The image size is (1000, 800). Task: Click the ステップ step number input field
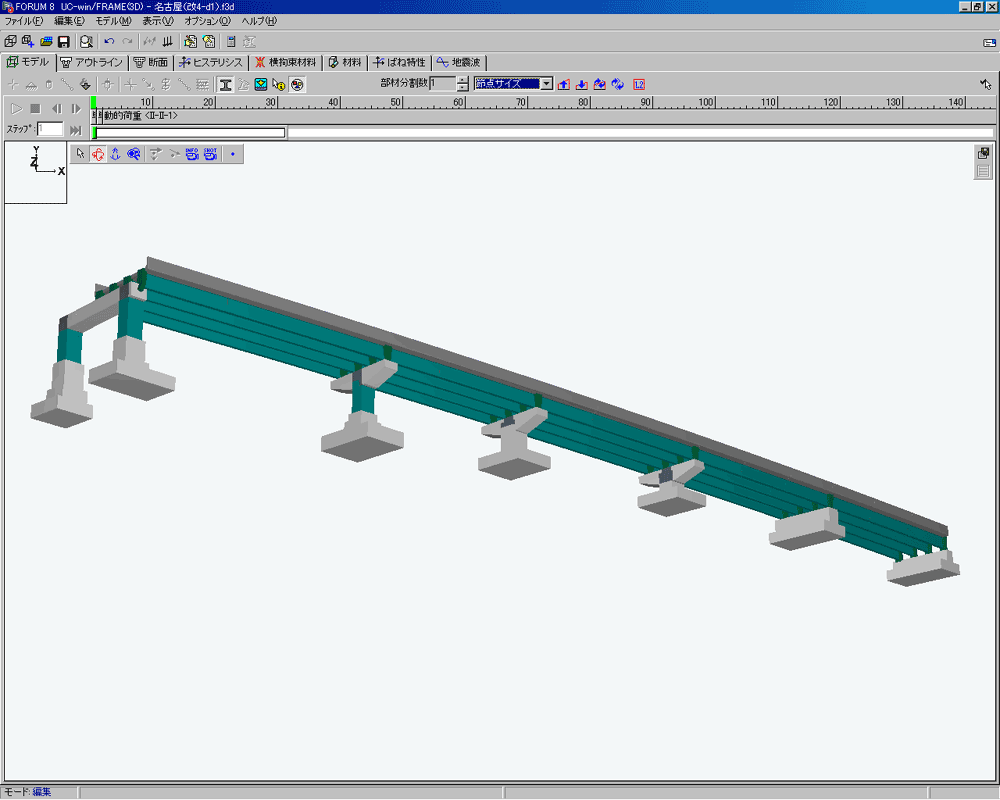(x=50, y=129)
